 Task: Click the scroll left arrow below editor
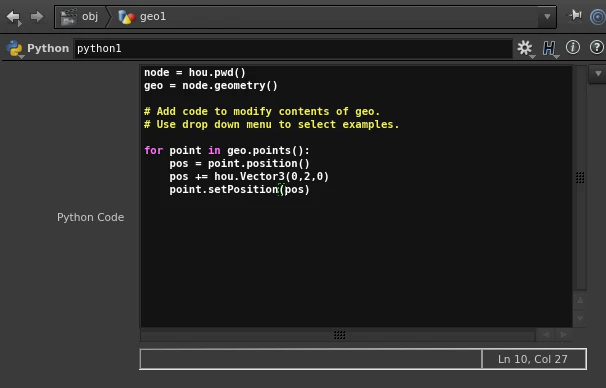[545, 335]
